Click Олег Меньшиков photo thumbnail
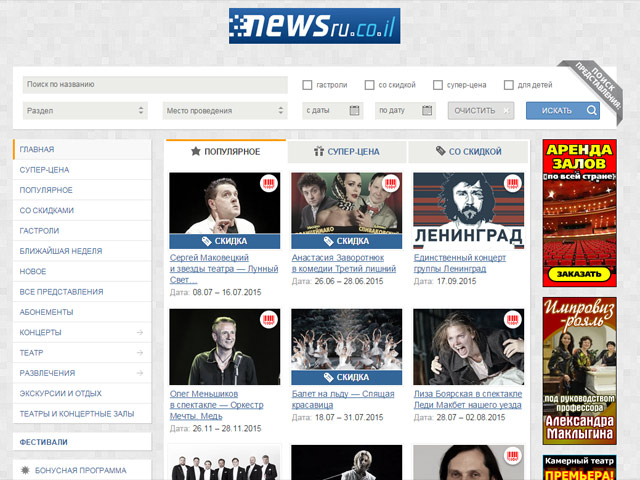Image resolution: width=640 pixels, height=480 pixels. pyautogui.click(x=224, y=347)
